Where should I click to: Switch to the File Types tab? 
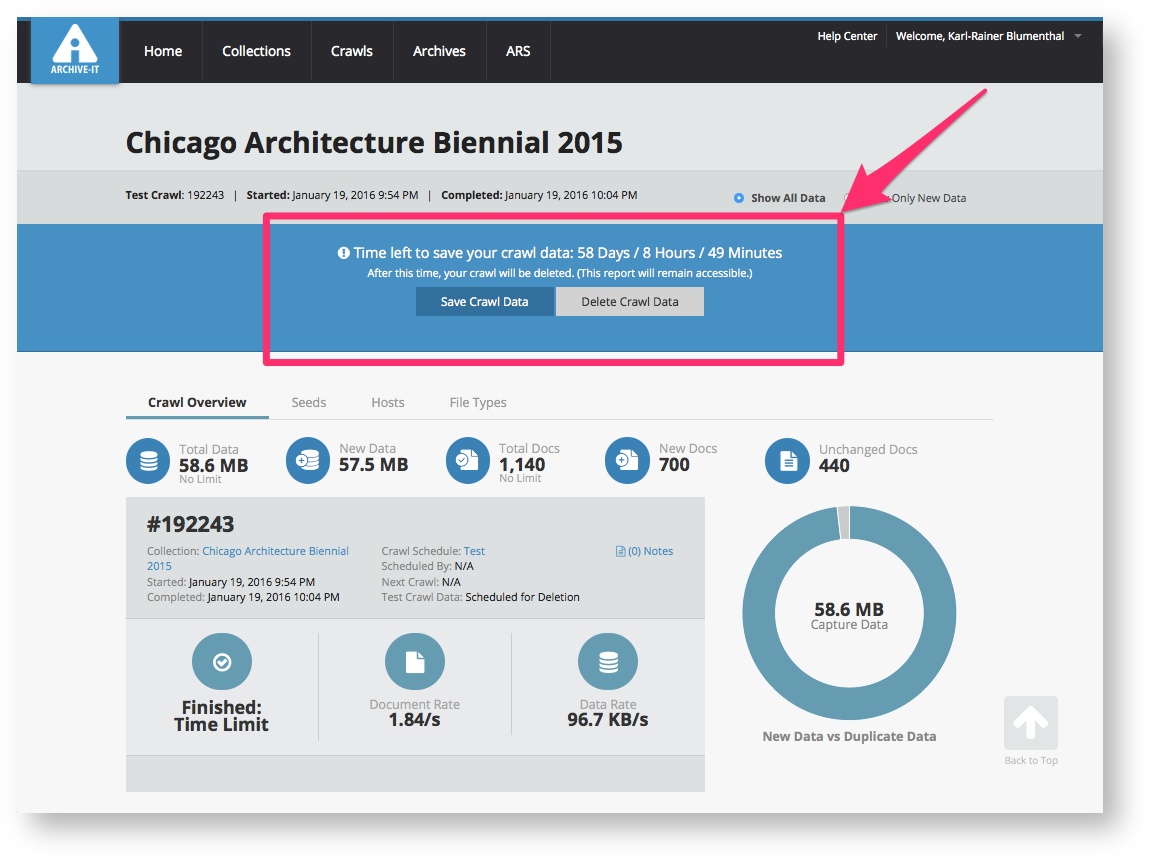478,402
